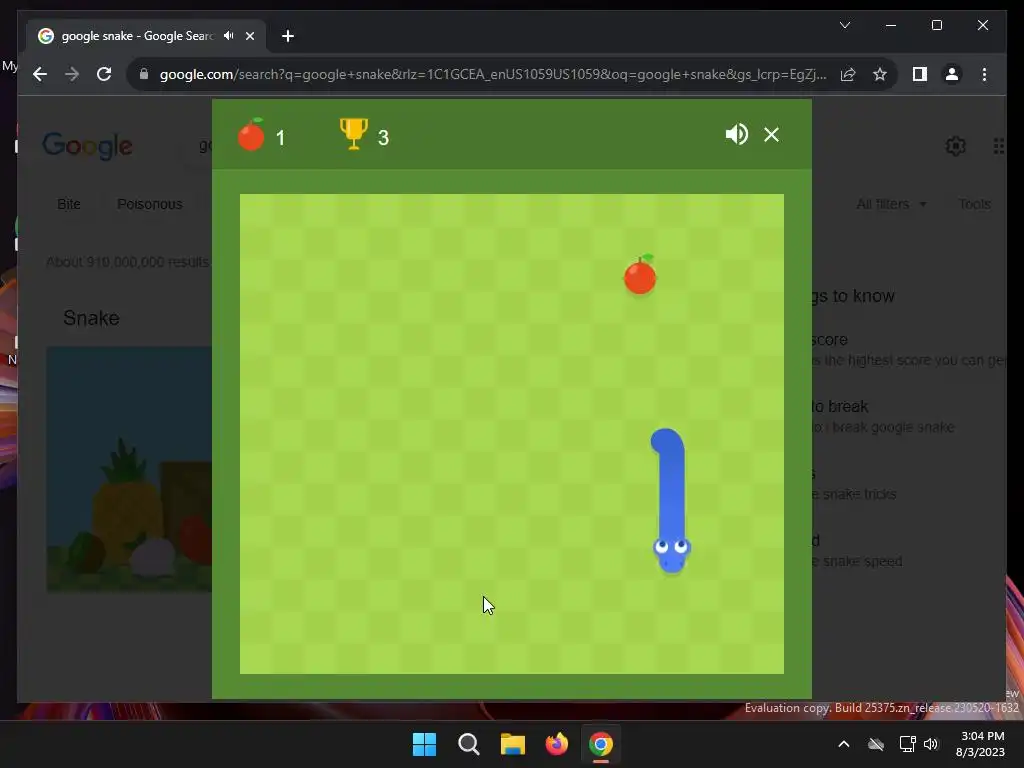Click the red apple on the board
1024x768 pixels.
tap(640, 275)
